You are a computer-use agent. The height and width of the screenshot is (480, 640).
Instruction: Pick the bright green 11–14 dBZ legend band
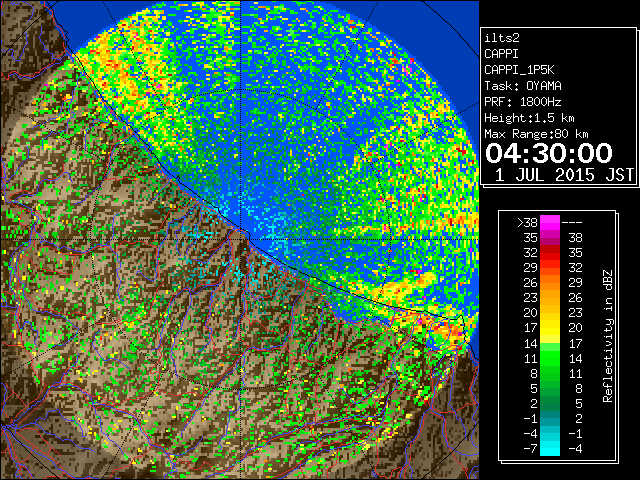point(550,358)
